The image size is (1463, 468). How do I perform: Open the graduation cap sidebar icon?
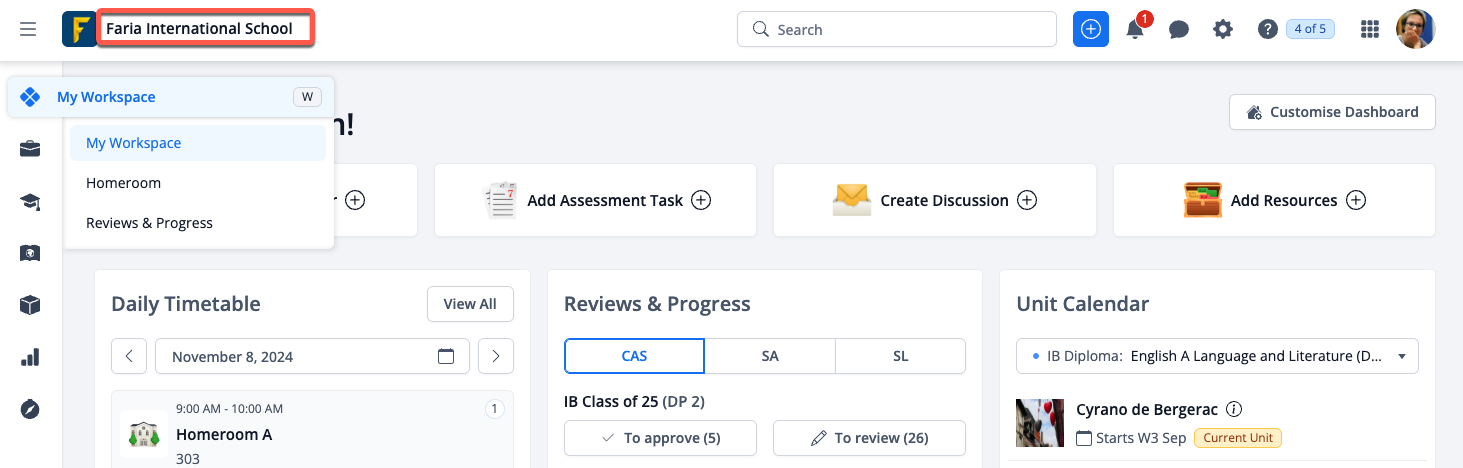(x=30, y=202)
